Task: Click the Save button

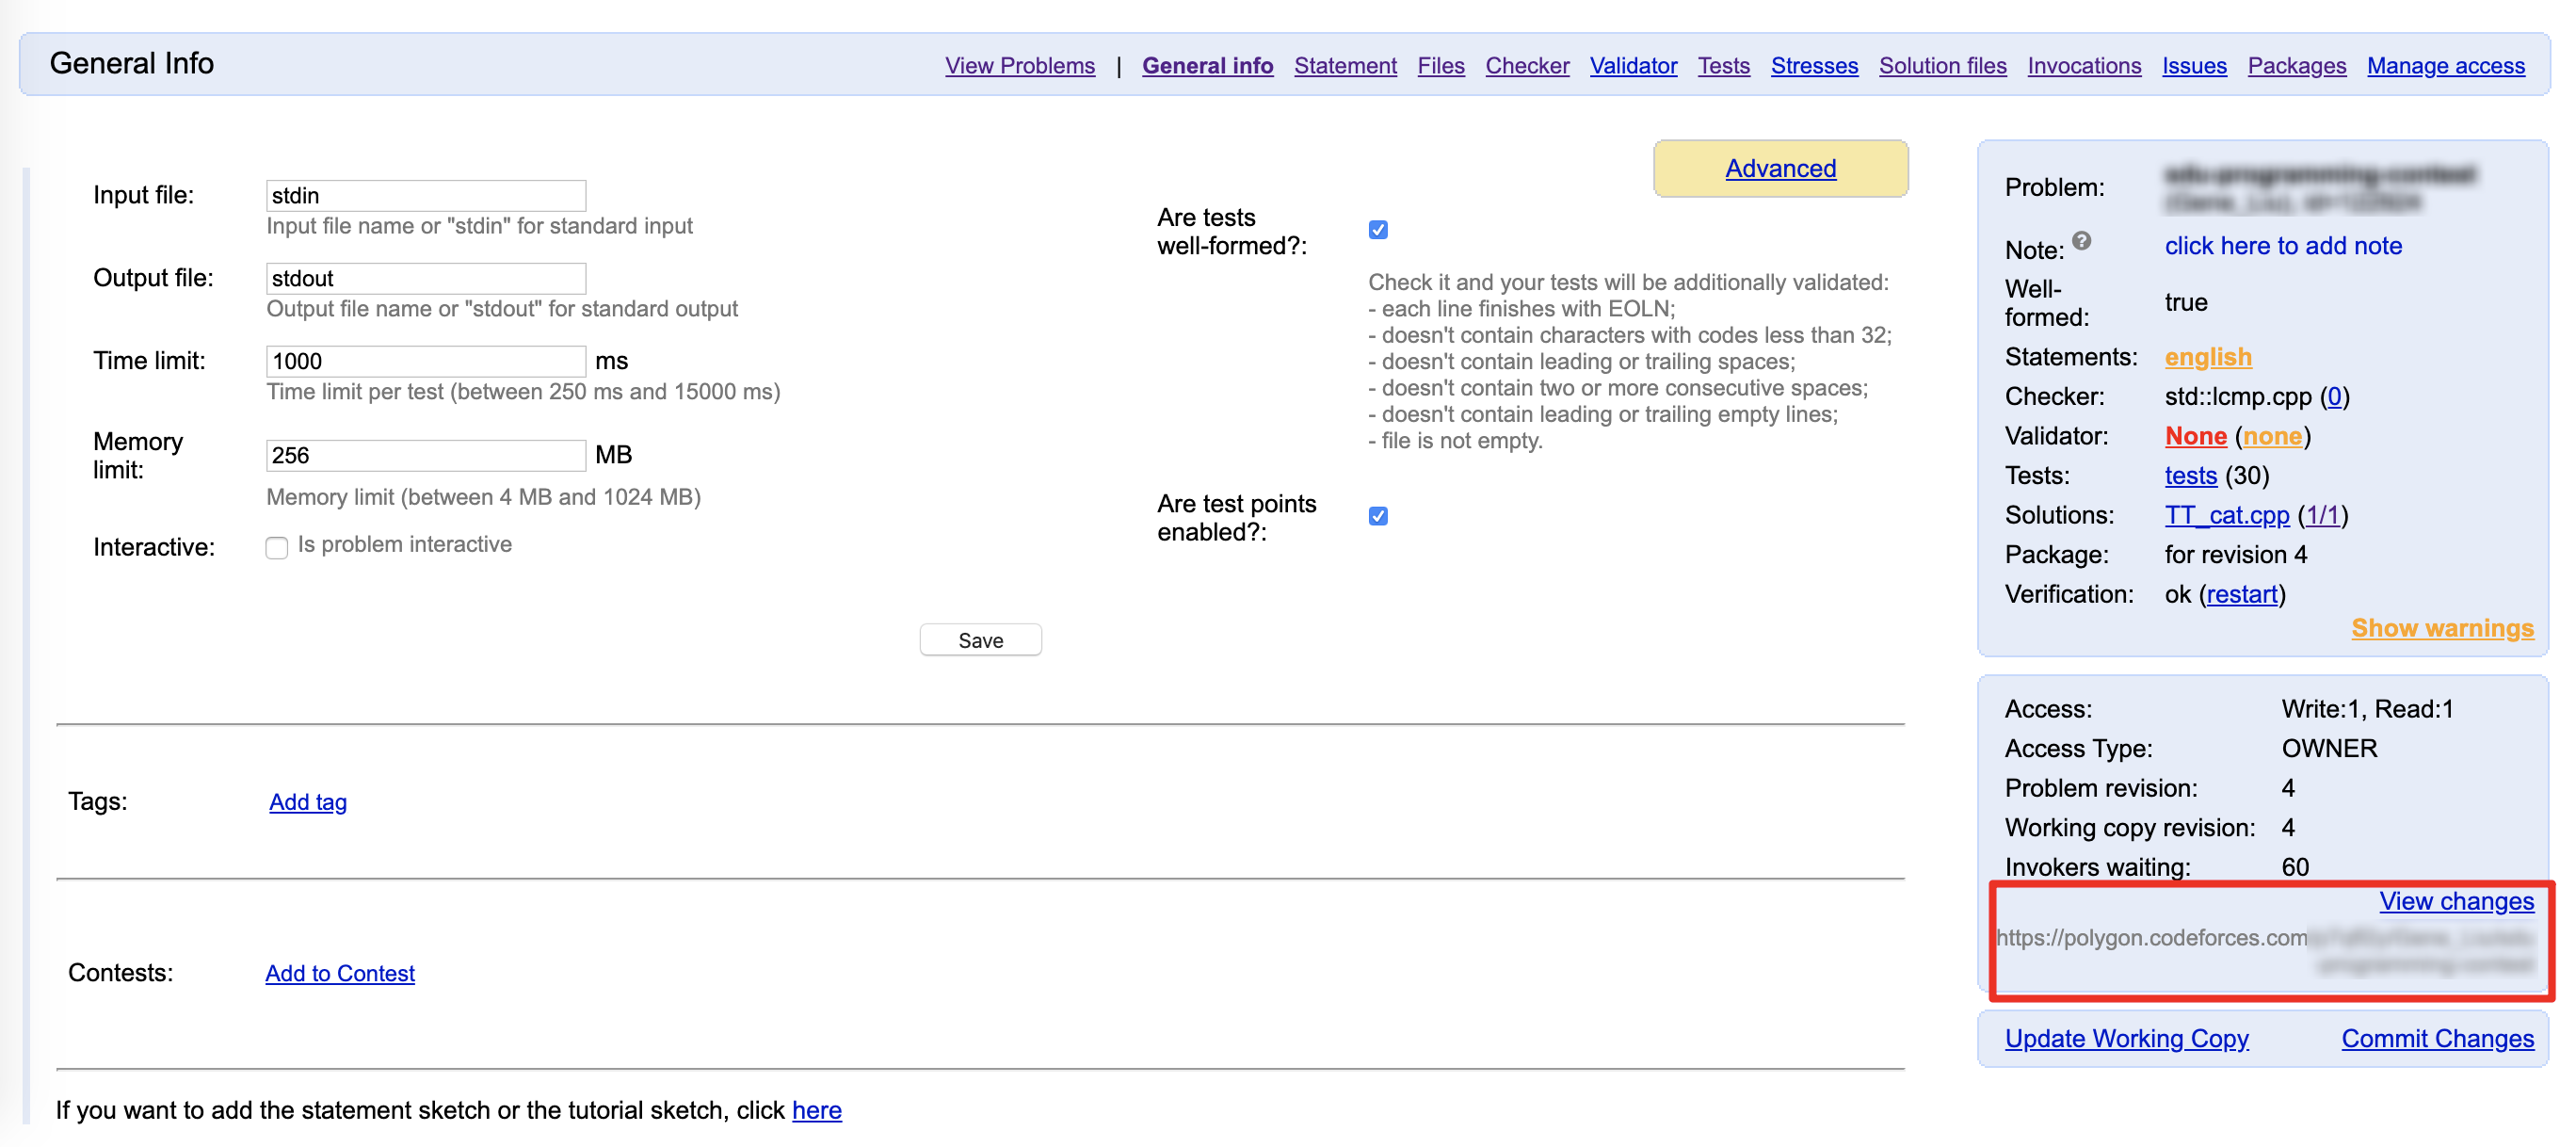Action: pyautogui.click(x=980, y=640)
